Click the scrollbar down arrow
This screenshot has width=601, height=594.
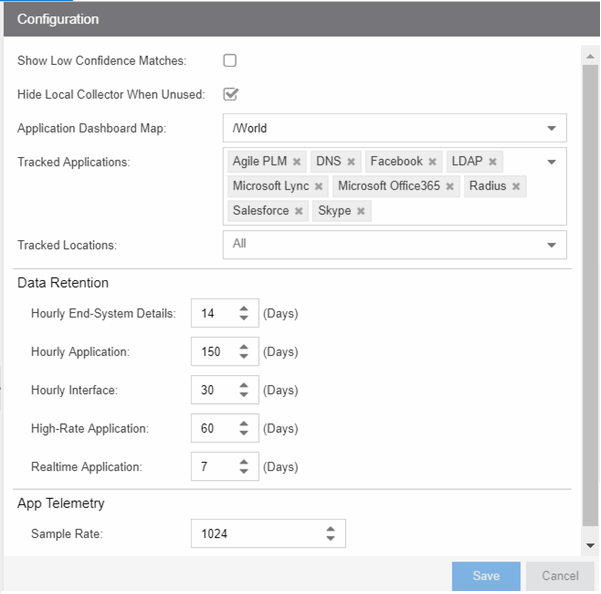(590, 546)
